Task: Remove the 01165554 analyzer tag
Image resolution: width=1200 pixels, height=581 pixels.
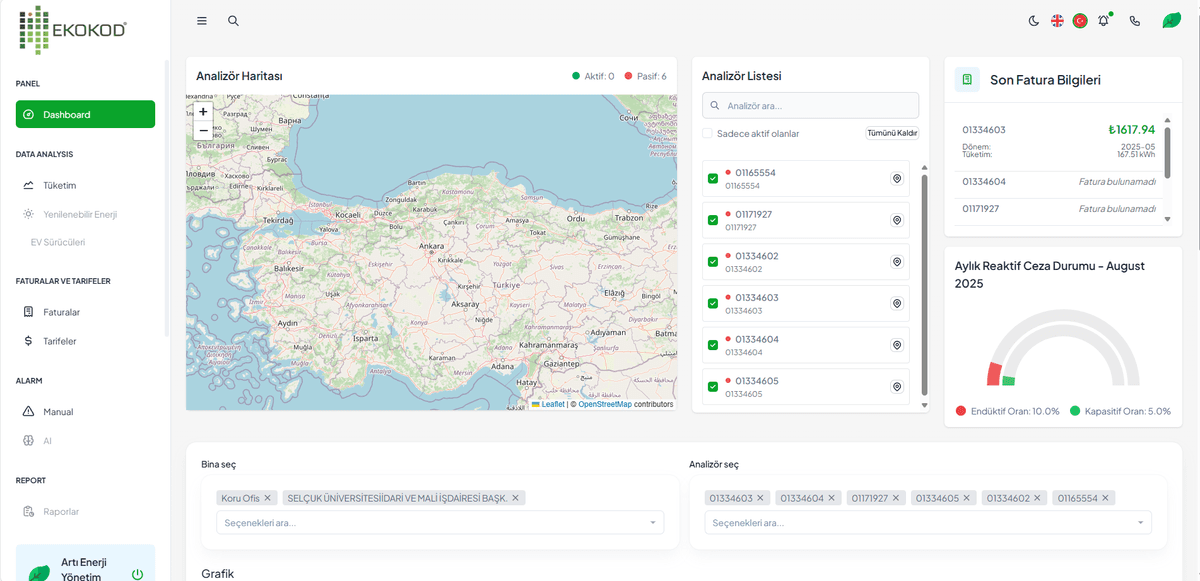Action: [1106, 498]
